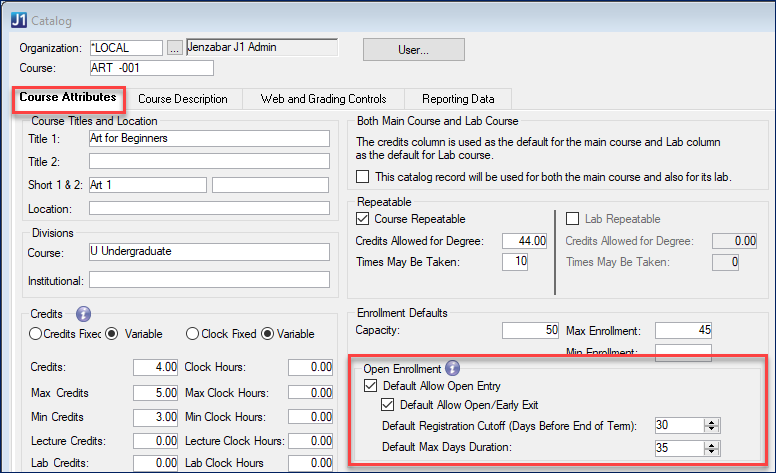This screenshot has height=473, width=776.
Task: Enable catalog record for main course and lab
Action: coord(364,176)
